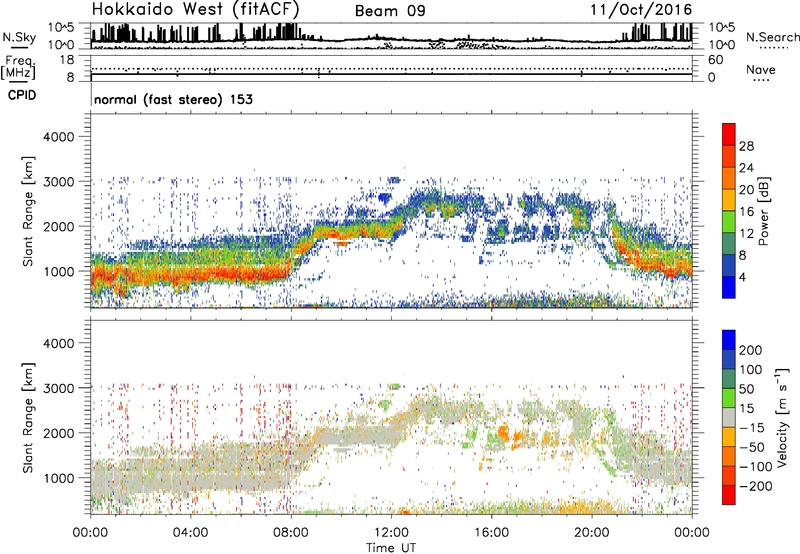Image resolution: width=800 pixels, height=554 pixels.
Task: Click the '1000' tick on the velocity panel
Action: coord(58,478)
